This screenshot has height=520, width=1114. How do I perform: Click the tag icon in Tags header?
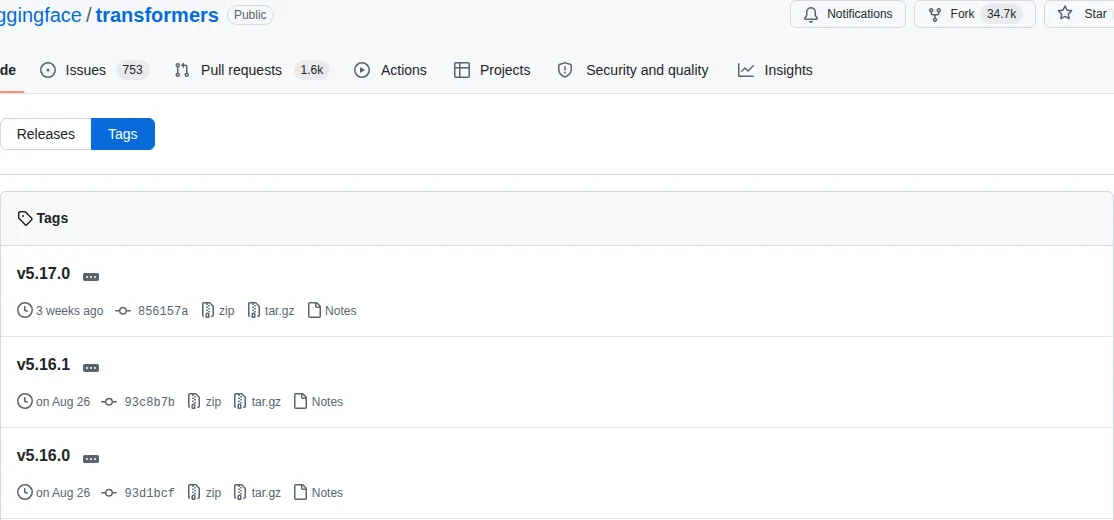coord(25,218)
